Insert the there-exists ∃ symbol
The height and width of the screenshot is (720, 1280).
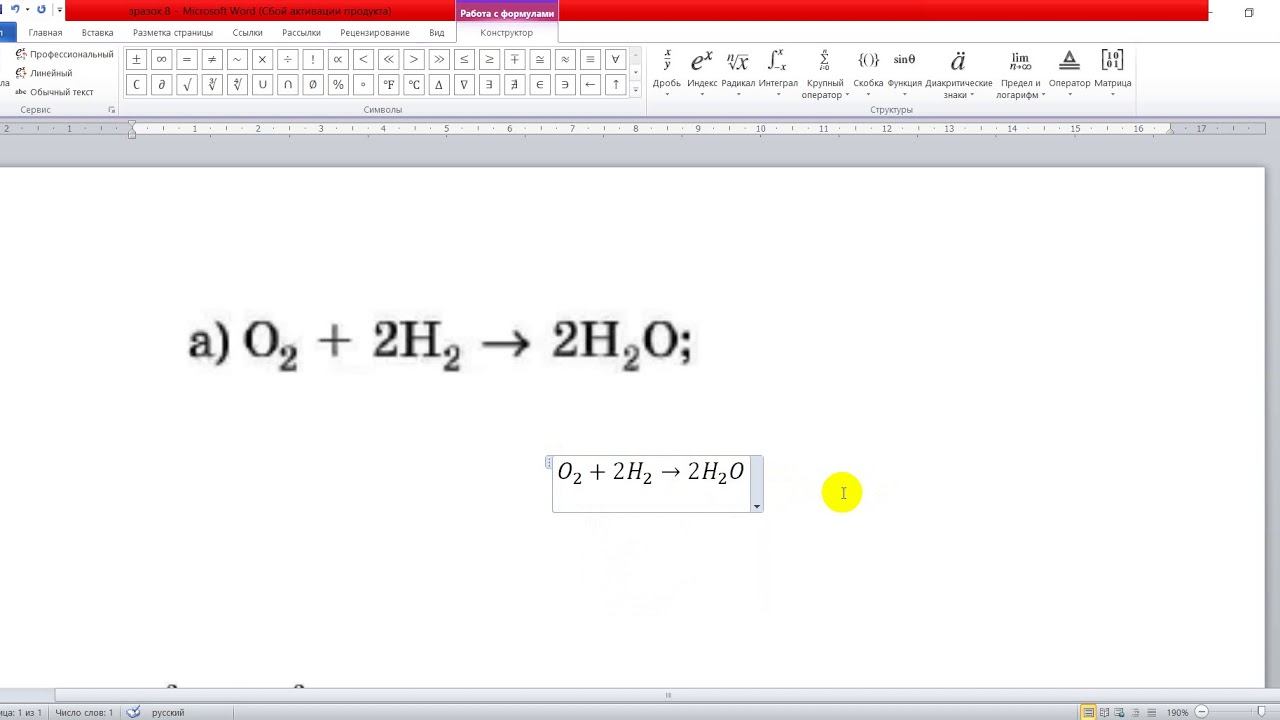489,85
